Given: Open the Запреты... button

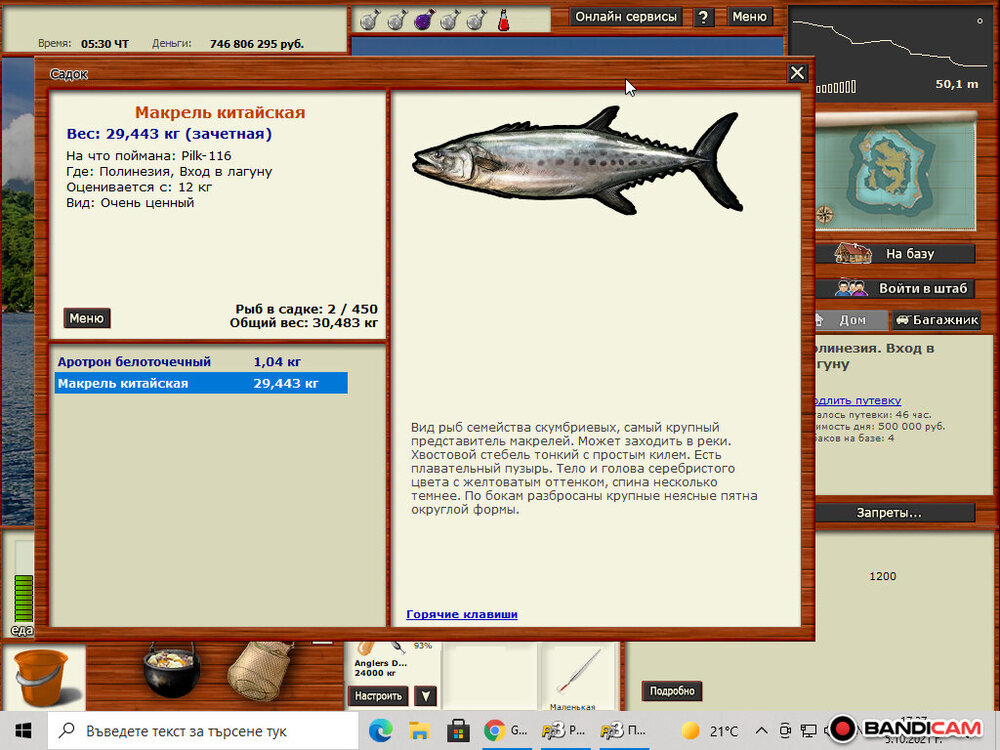Looking at the screenshot, I should click(x=889, y=513).
